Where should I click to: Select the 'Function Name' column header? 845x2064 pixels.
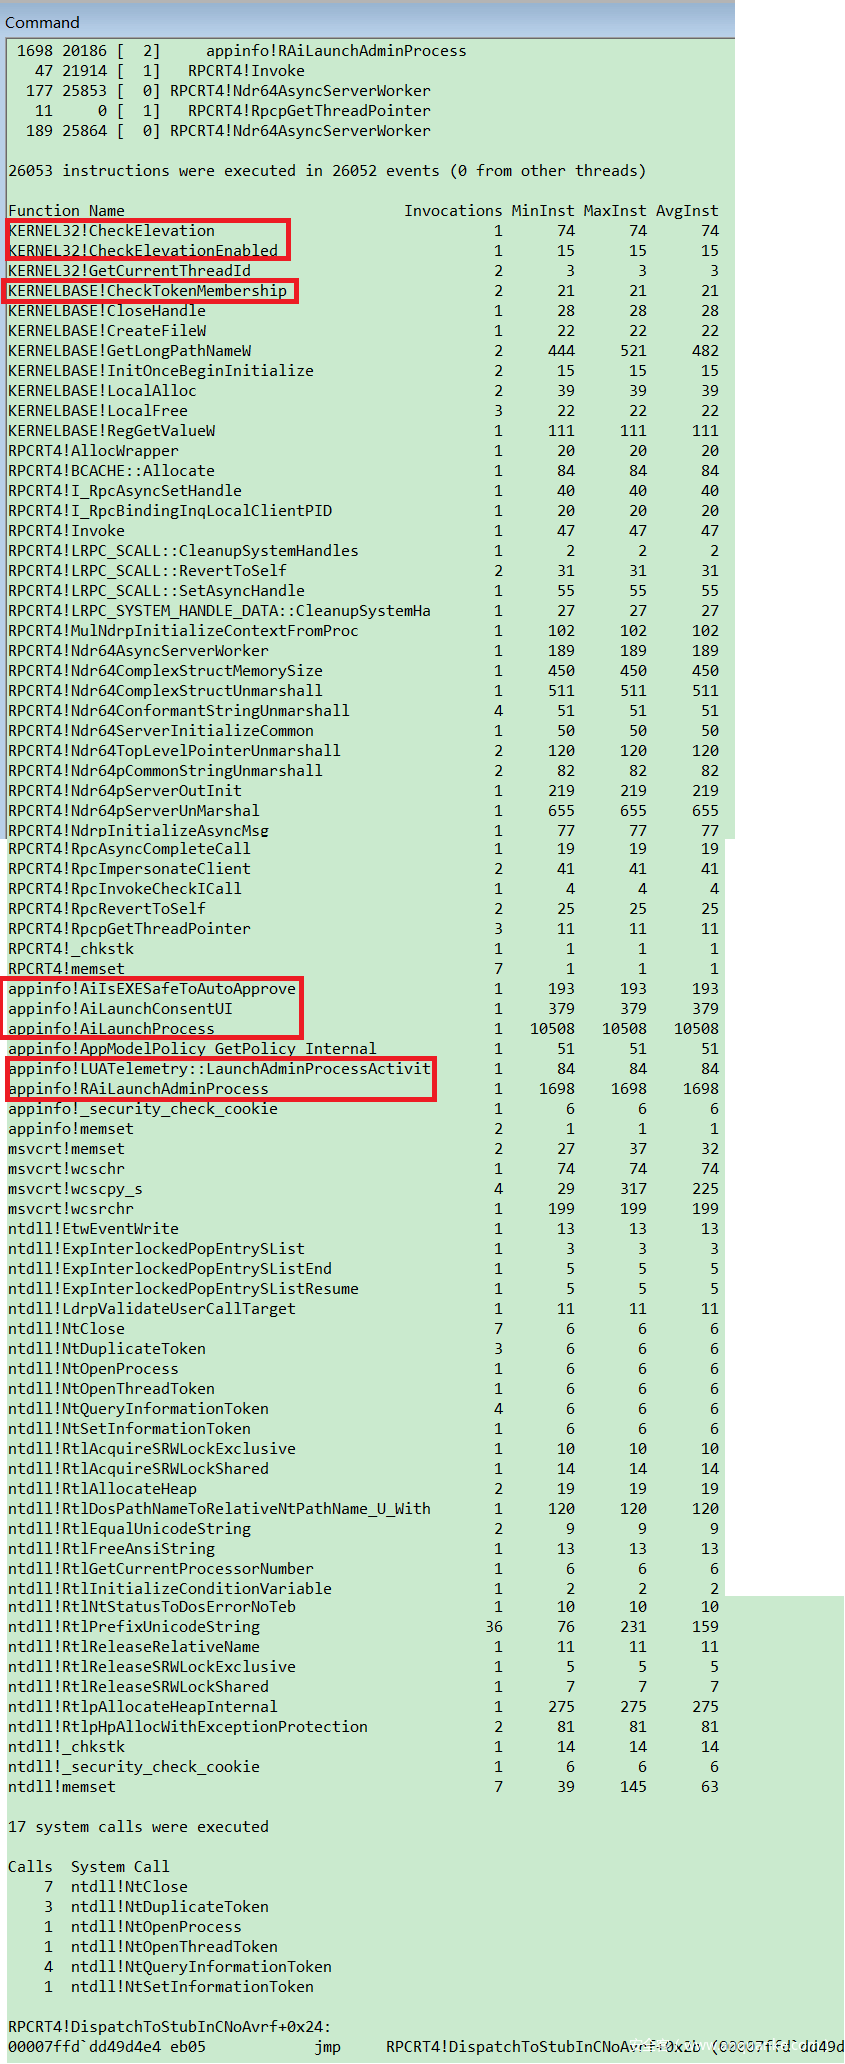click(x=66, y=210)
